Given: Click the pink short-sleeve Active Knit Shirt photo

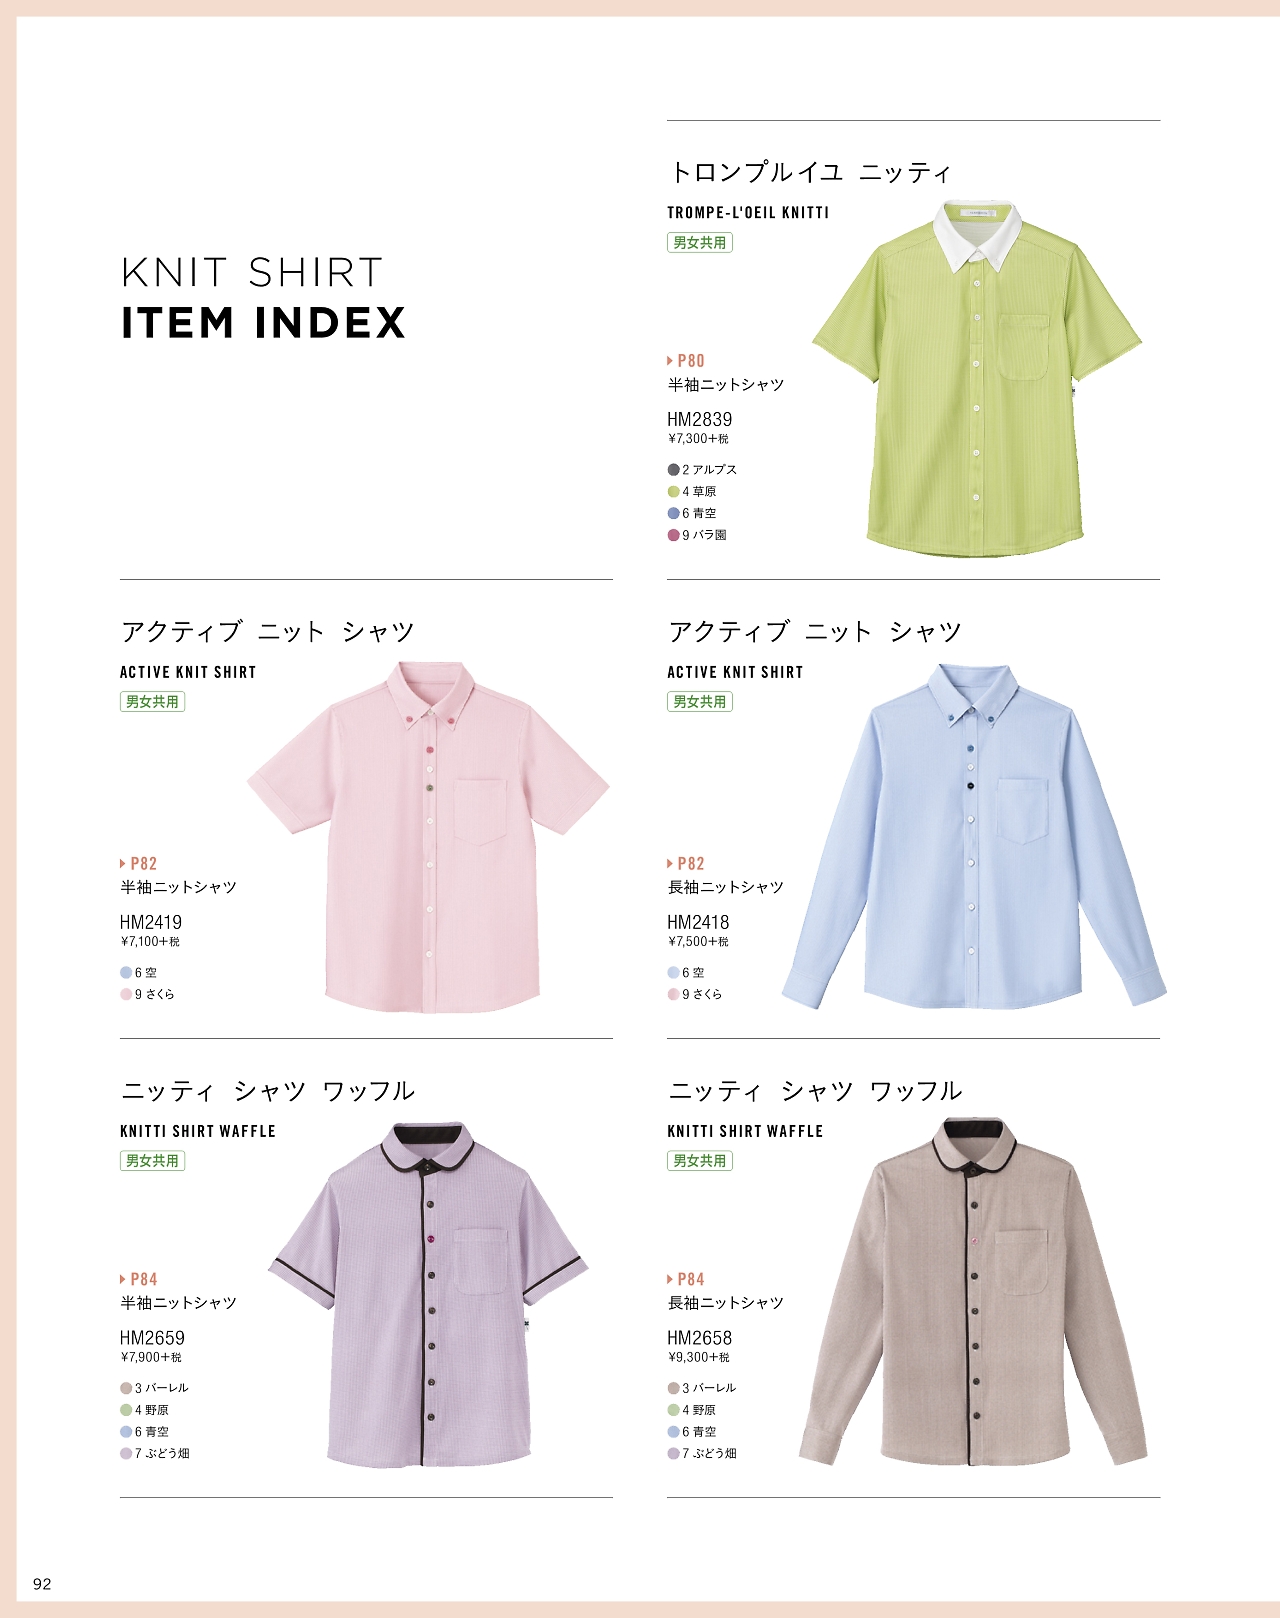Looking at the screenshot, I should click(x=428, y=837).
